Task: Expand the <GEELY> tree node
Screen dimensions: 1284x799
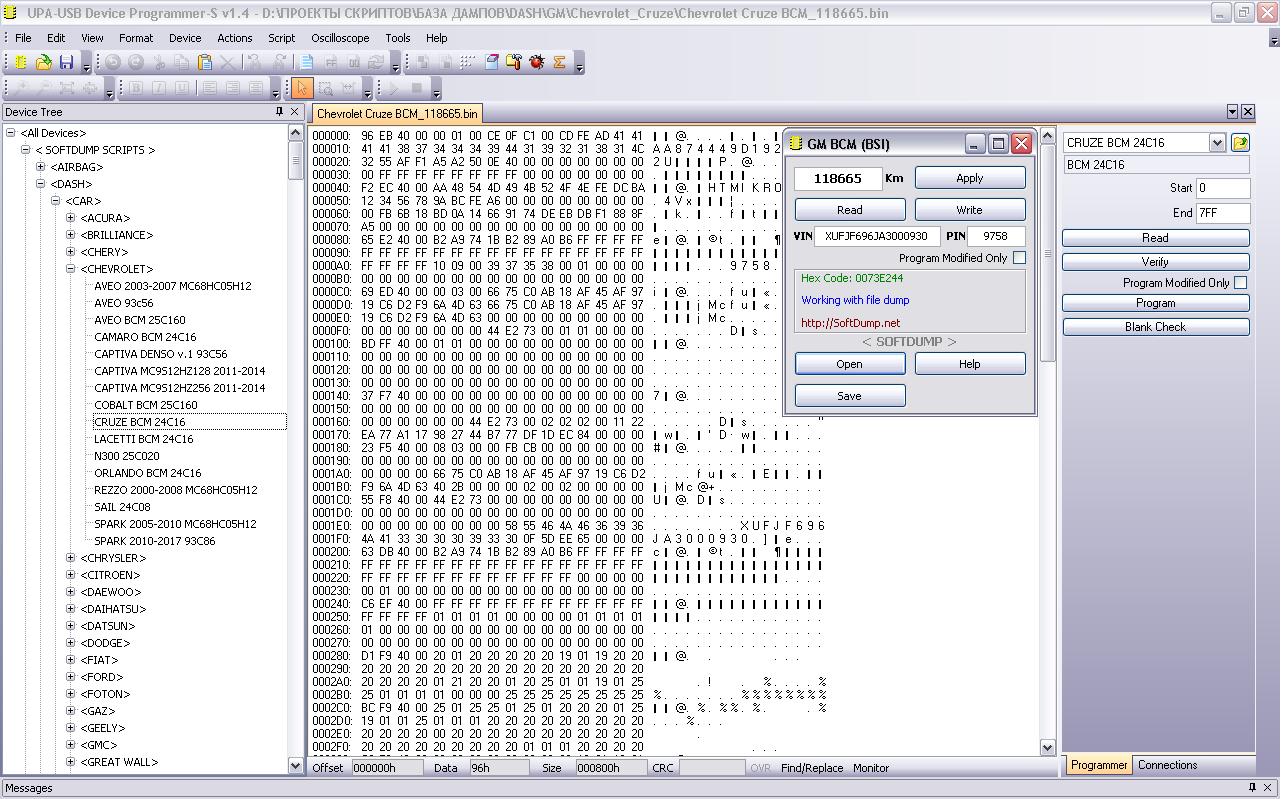Action: point(71,728)
